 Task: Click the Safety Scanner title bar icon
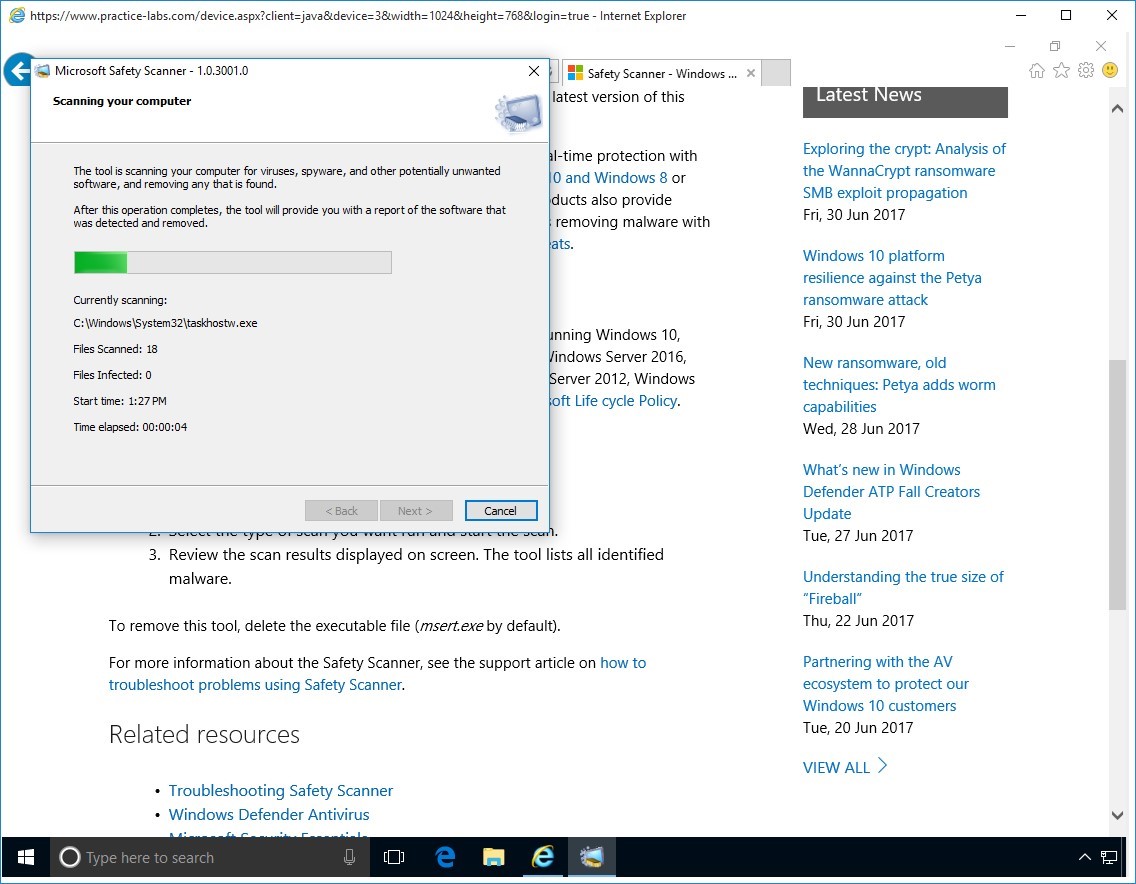tap(43, 70)
